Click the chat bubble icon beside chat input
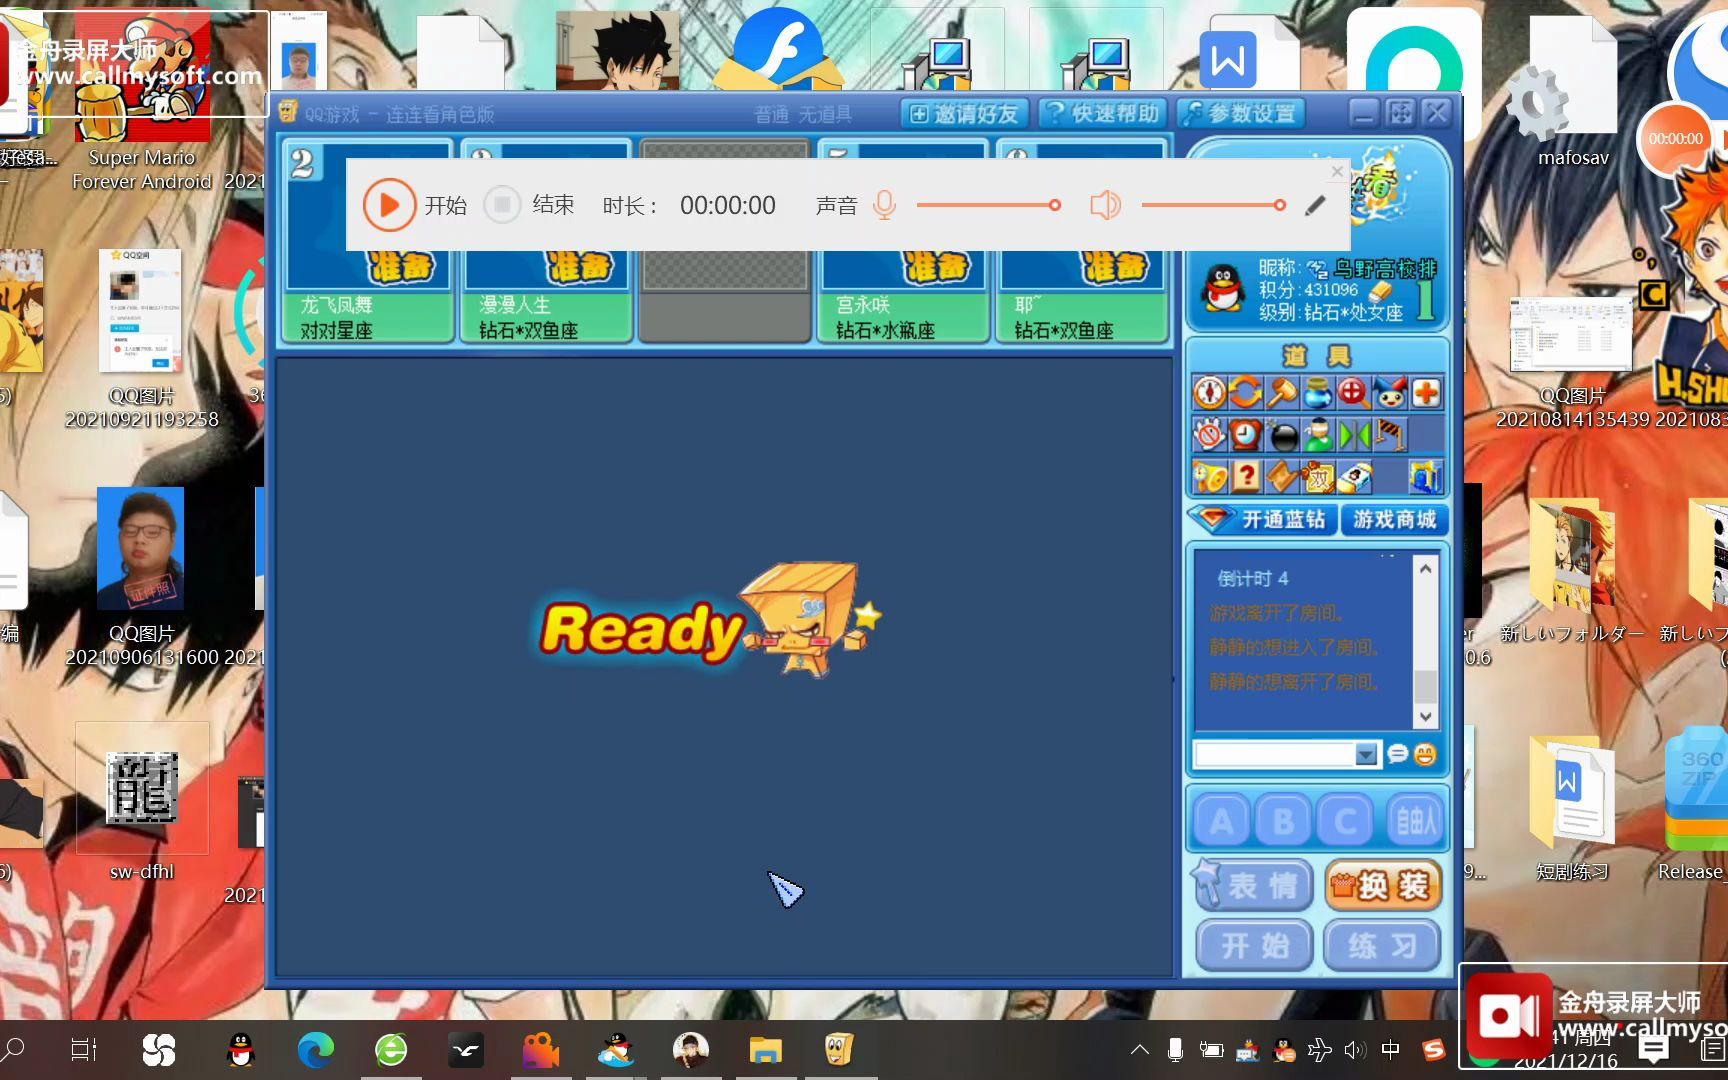1728x1080 pixels. [1397, 754]
